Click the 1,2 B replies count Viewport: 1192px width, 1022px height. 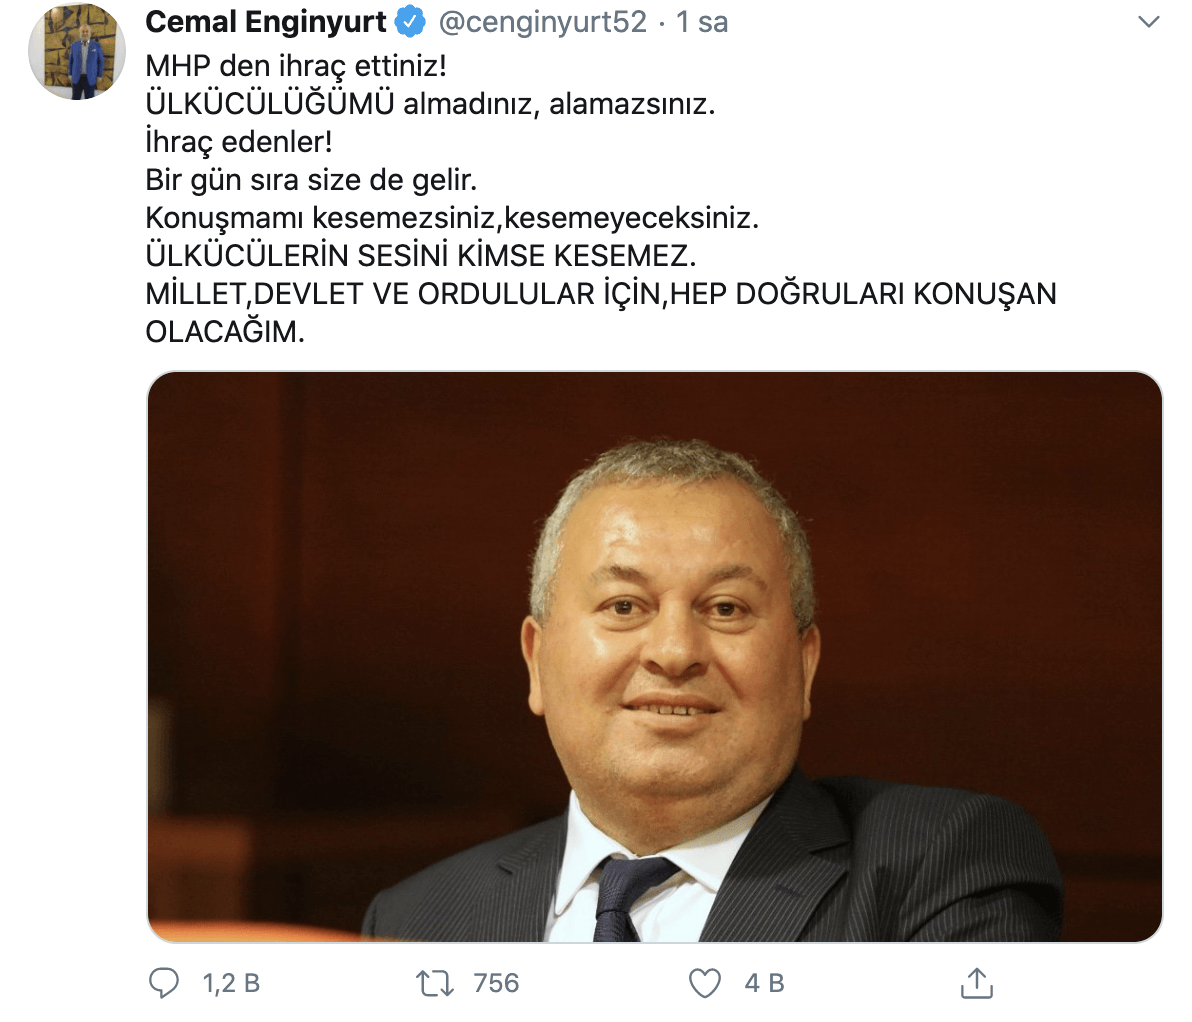[x=231, y=983]
